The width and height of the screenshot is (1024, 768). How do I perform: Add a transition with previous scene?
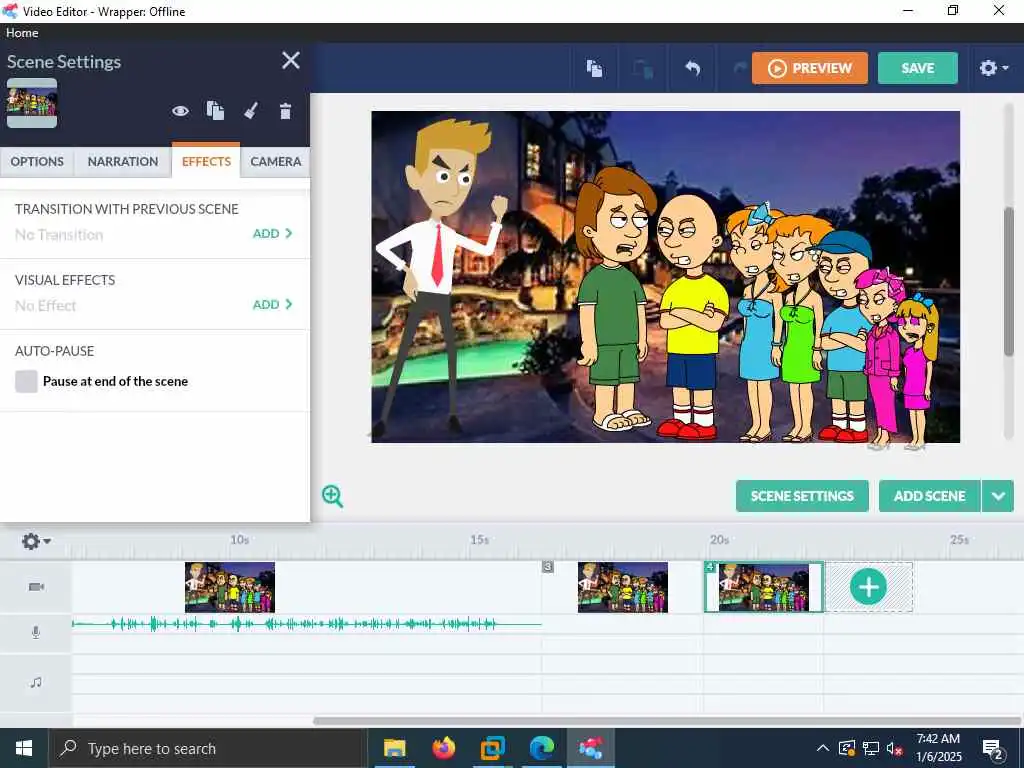[272, 234]
